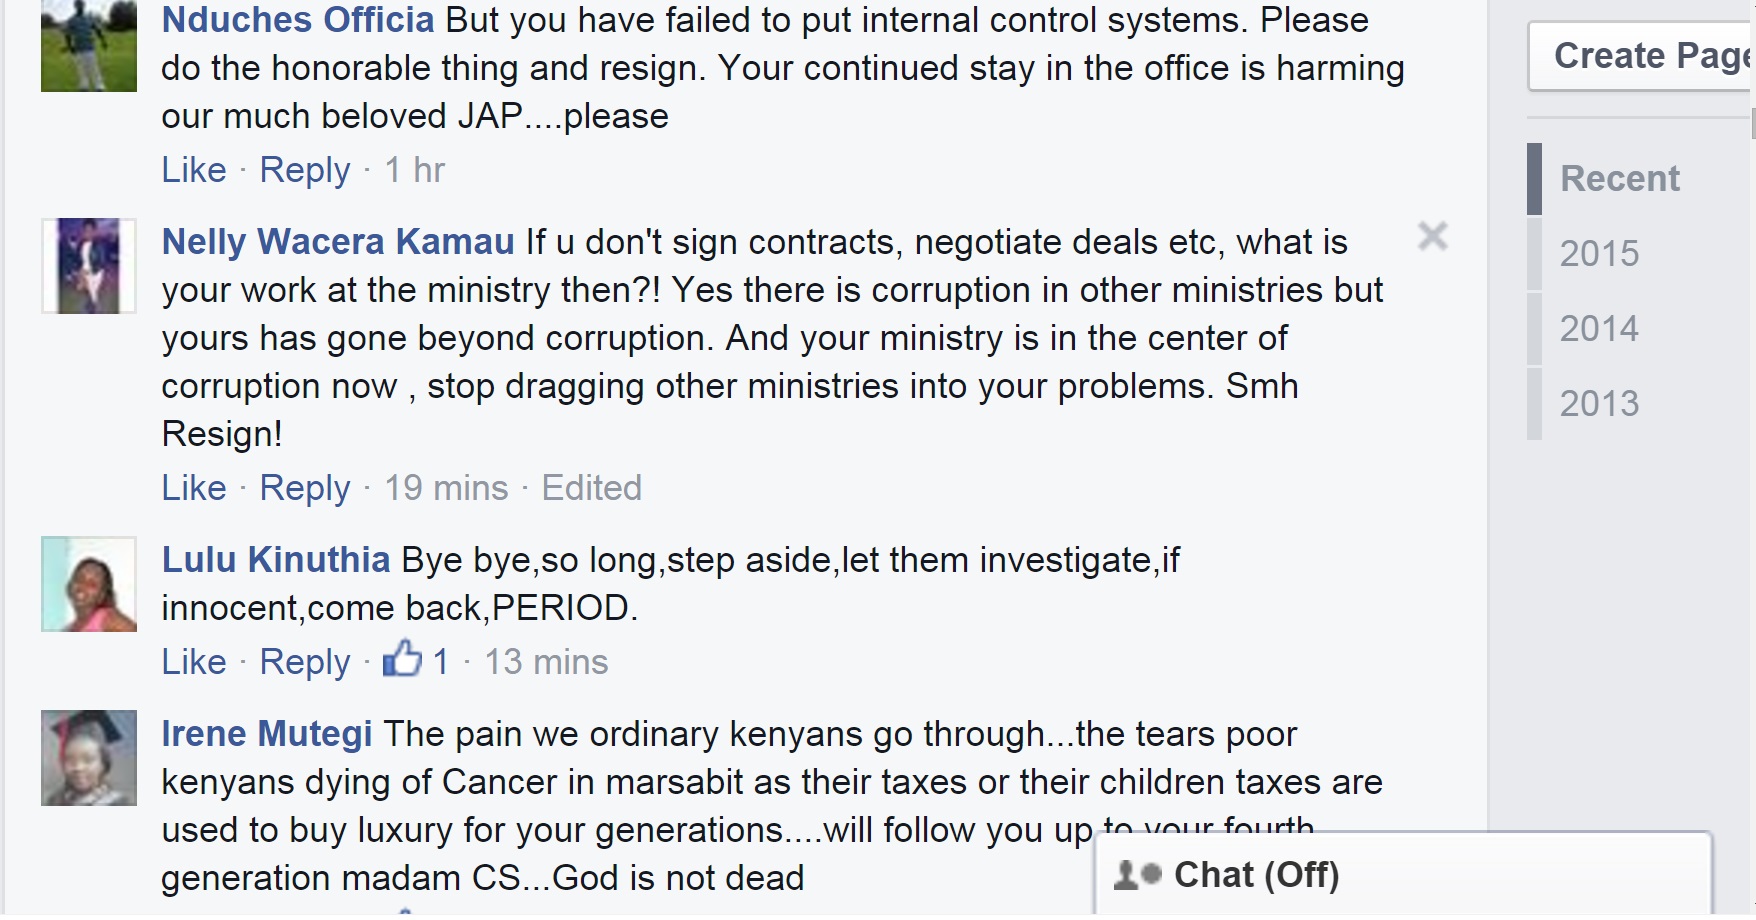The image size is (1756, 920).
Task: Jump to 2015 in the timeline
Action: tap(1599, 254)
